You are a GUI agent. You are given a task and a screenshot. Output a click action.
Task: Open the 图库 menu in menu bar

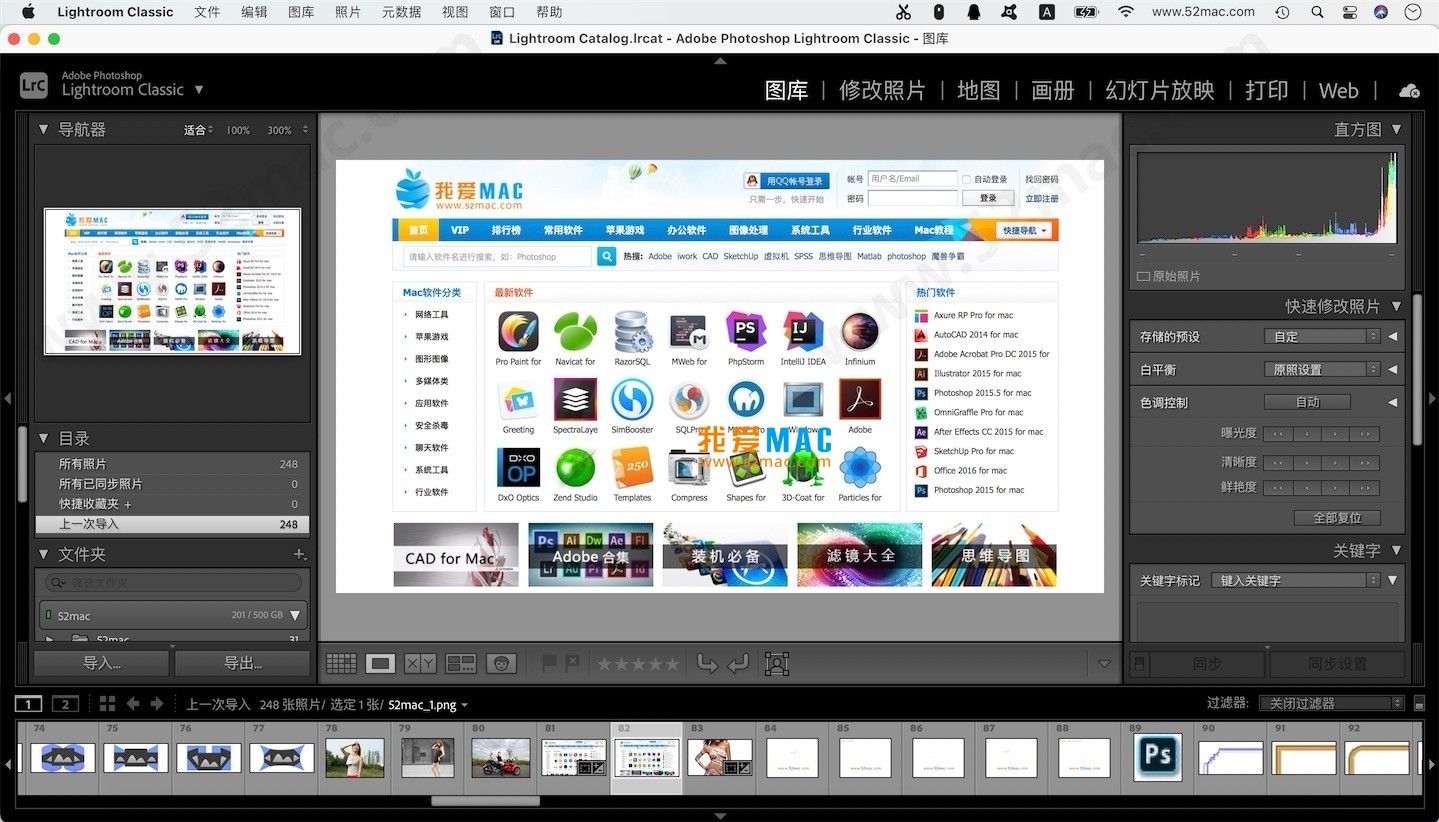tap(301, 12)
